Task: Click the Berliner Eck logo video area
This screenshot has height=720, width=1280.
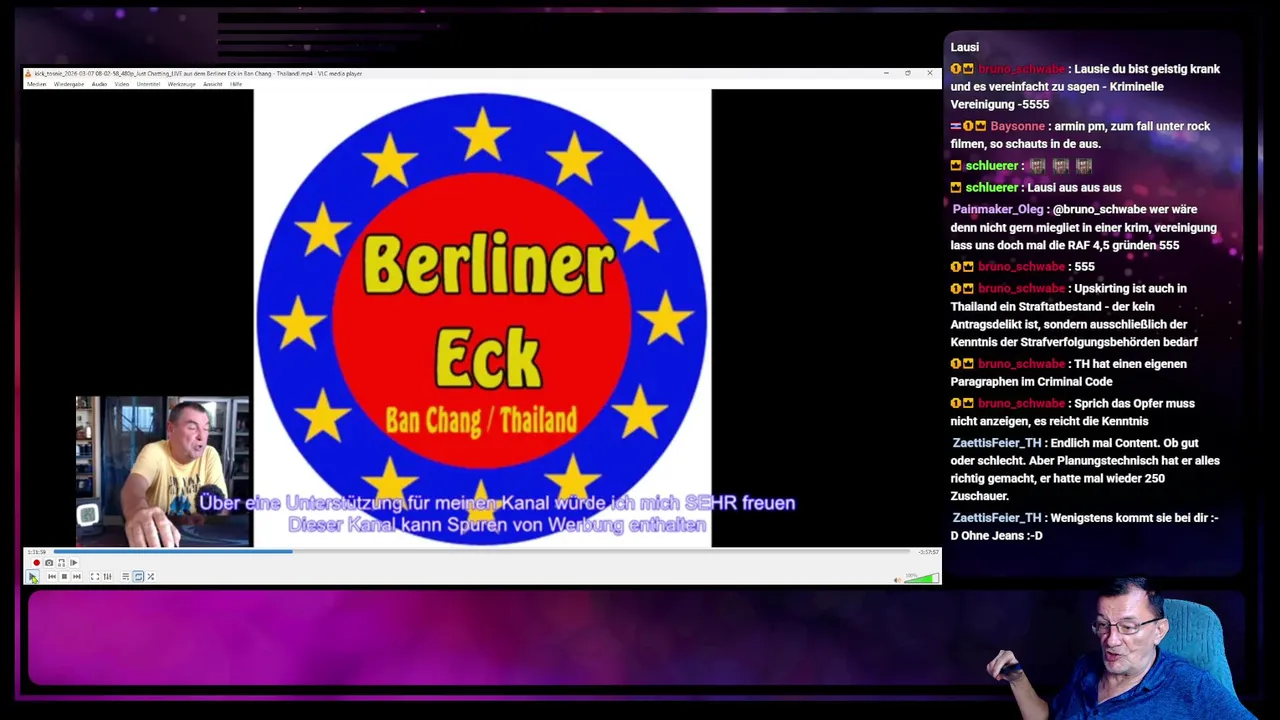Action: click(482, 318)
